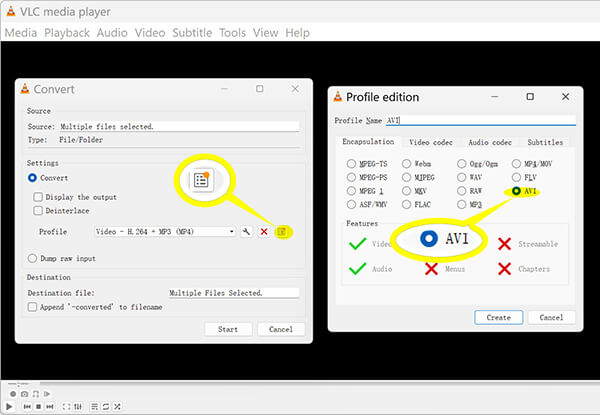Click the A-B loop icon
This screenshot has width=600, height=415.
(36, 394)
